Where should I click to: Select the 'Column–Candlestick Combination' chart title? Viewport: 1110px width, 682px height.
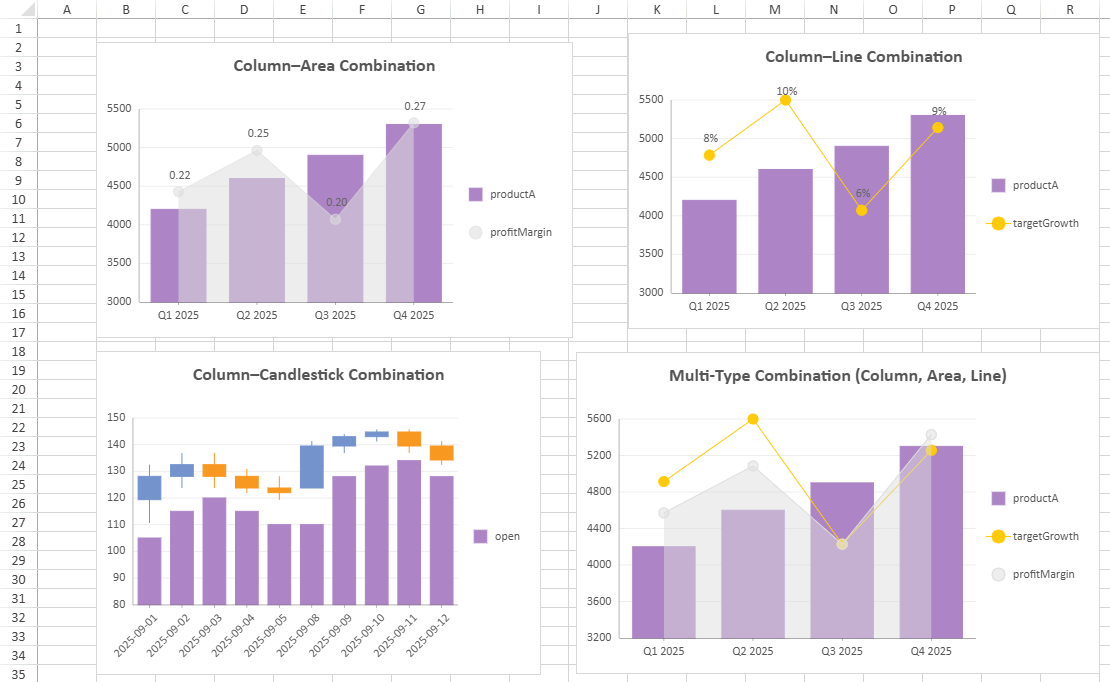[318, 375]
